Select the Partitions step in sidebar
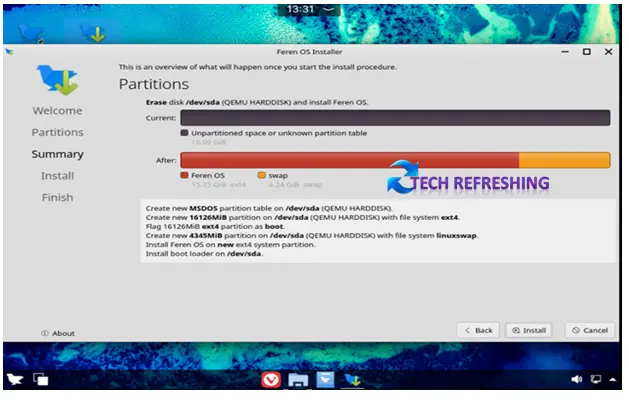This screenshot has height=400, width=629. pyautogui.click(x=57, y=133)
